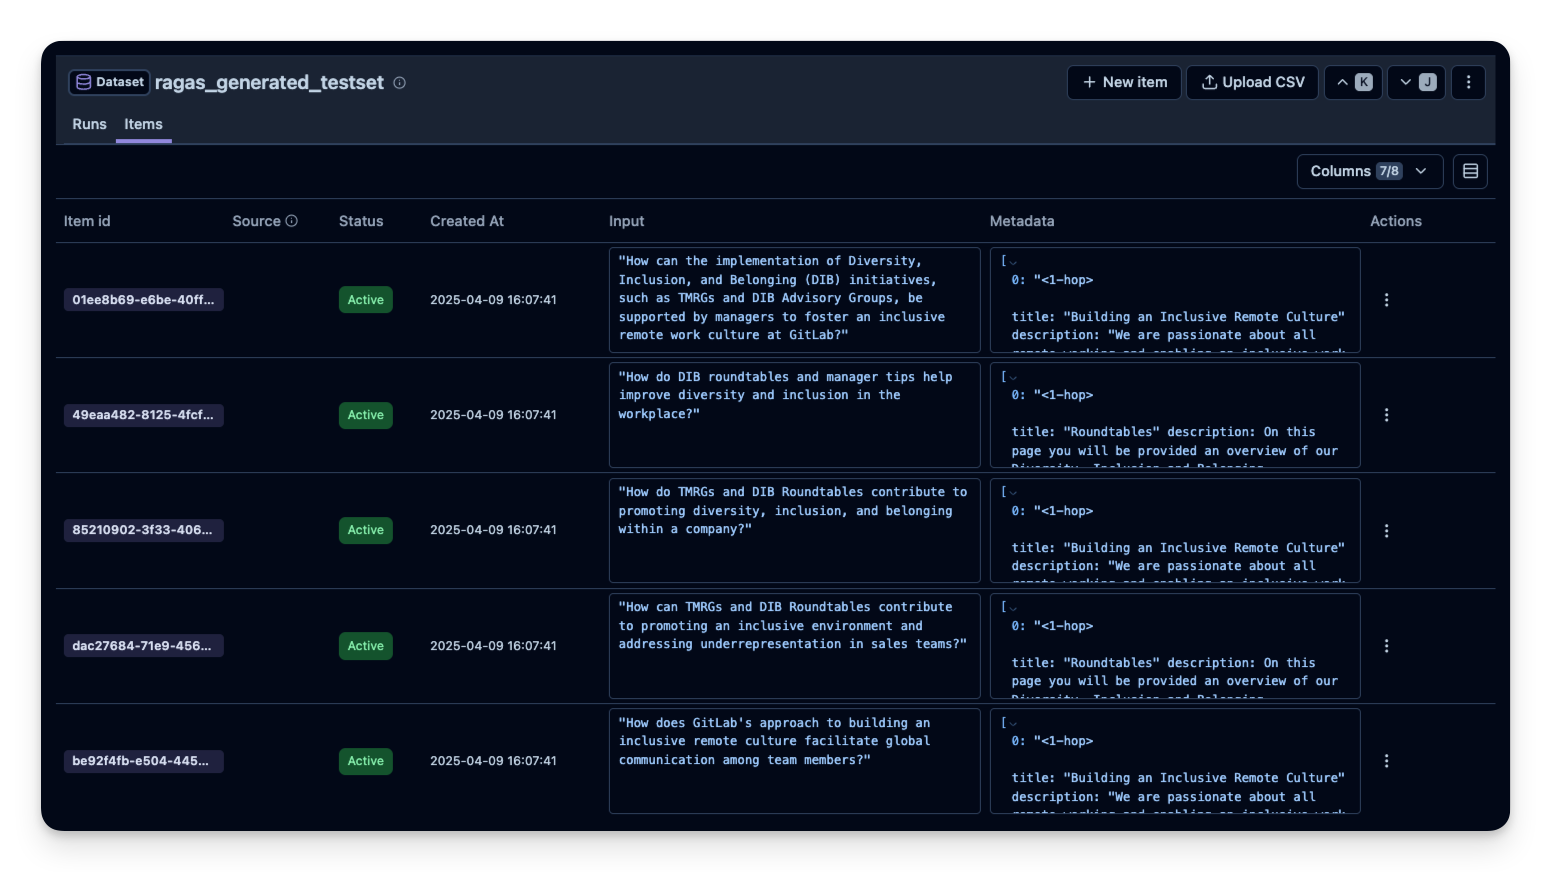The image size is (1551, 872).
Task: Click the row-height density icon beside Columns
Action: click(x=1470, y=171)
